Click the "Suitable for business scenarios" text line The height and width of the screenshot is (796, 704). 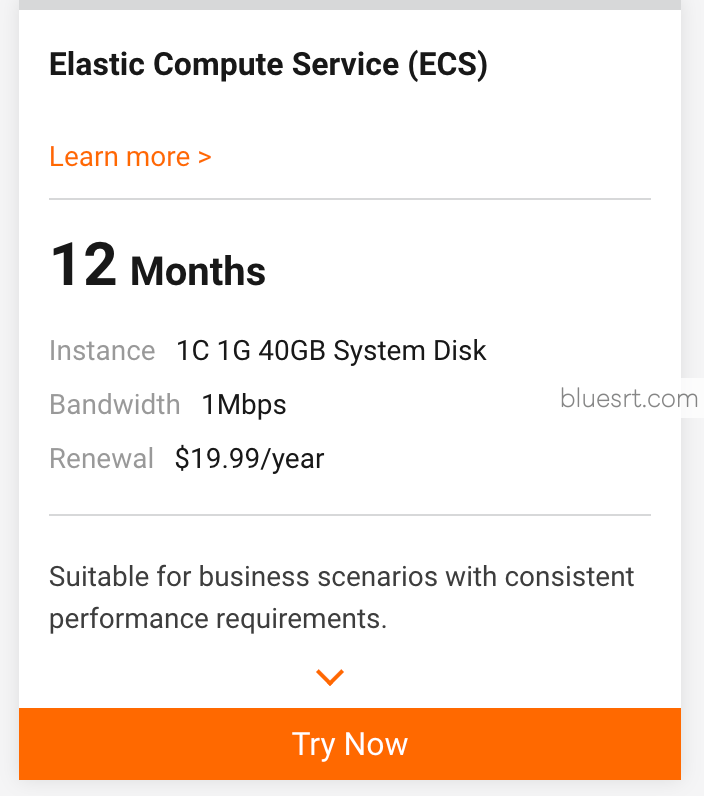(341, 577)
